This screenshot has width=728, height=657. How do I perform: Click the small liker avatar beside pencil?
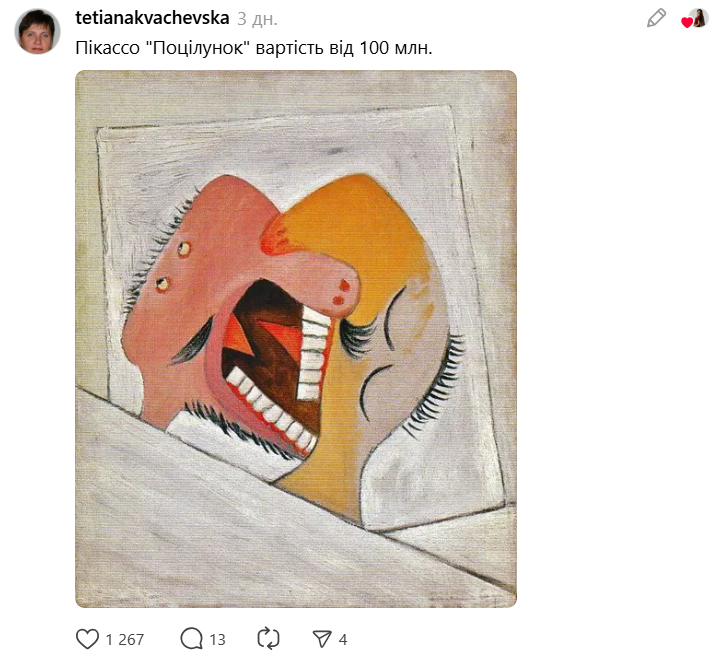click(x=699, y=18)
